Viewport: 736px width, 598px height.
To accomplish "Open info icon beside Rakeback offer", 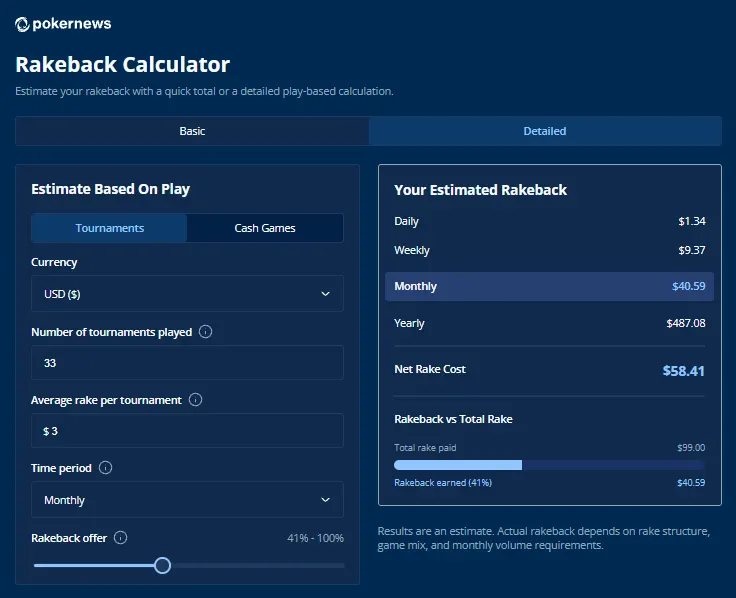I will (121, 538).
